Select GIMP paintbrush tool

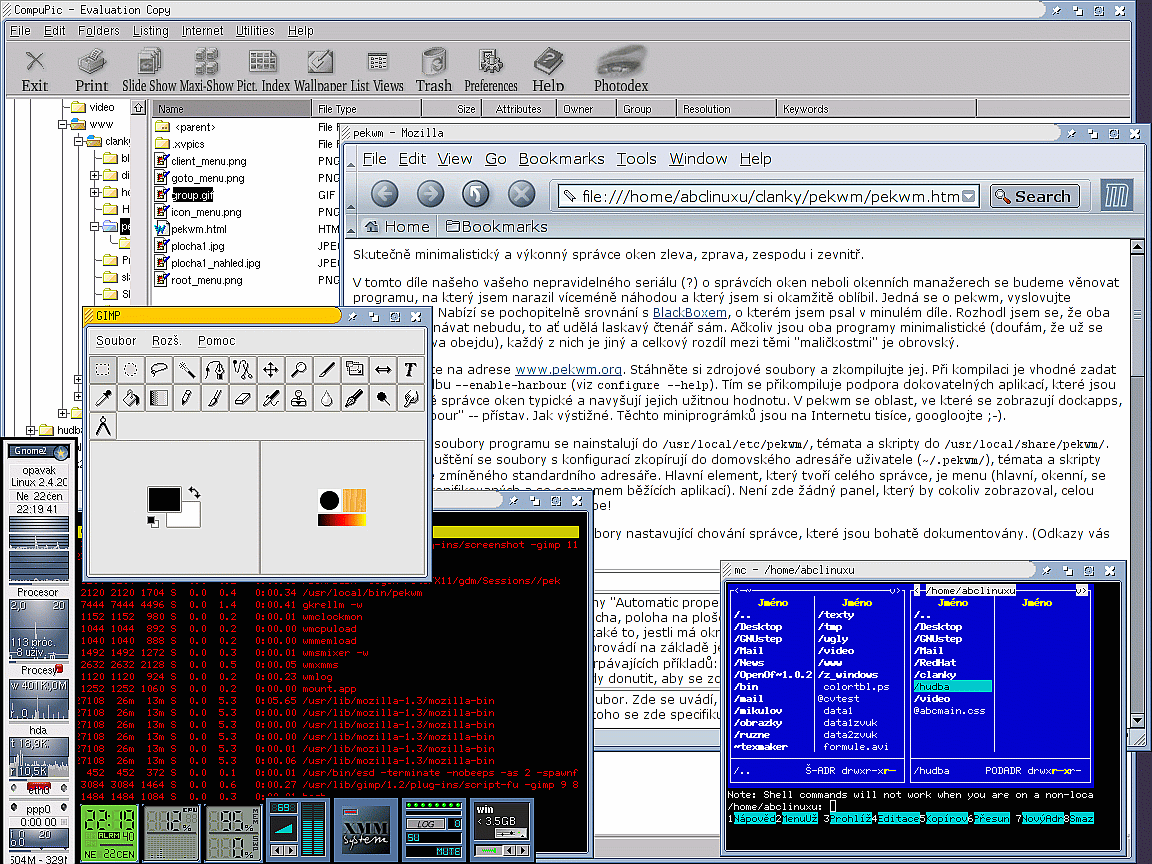[x=215, y=398]
